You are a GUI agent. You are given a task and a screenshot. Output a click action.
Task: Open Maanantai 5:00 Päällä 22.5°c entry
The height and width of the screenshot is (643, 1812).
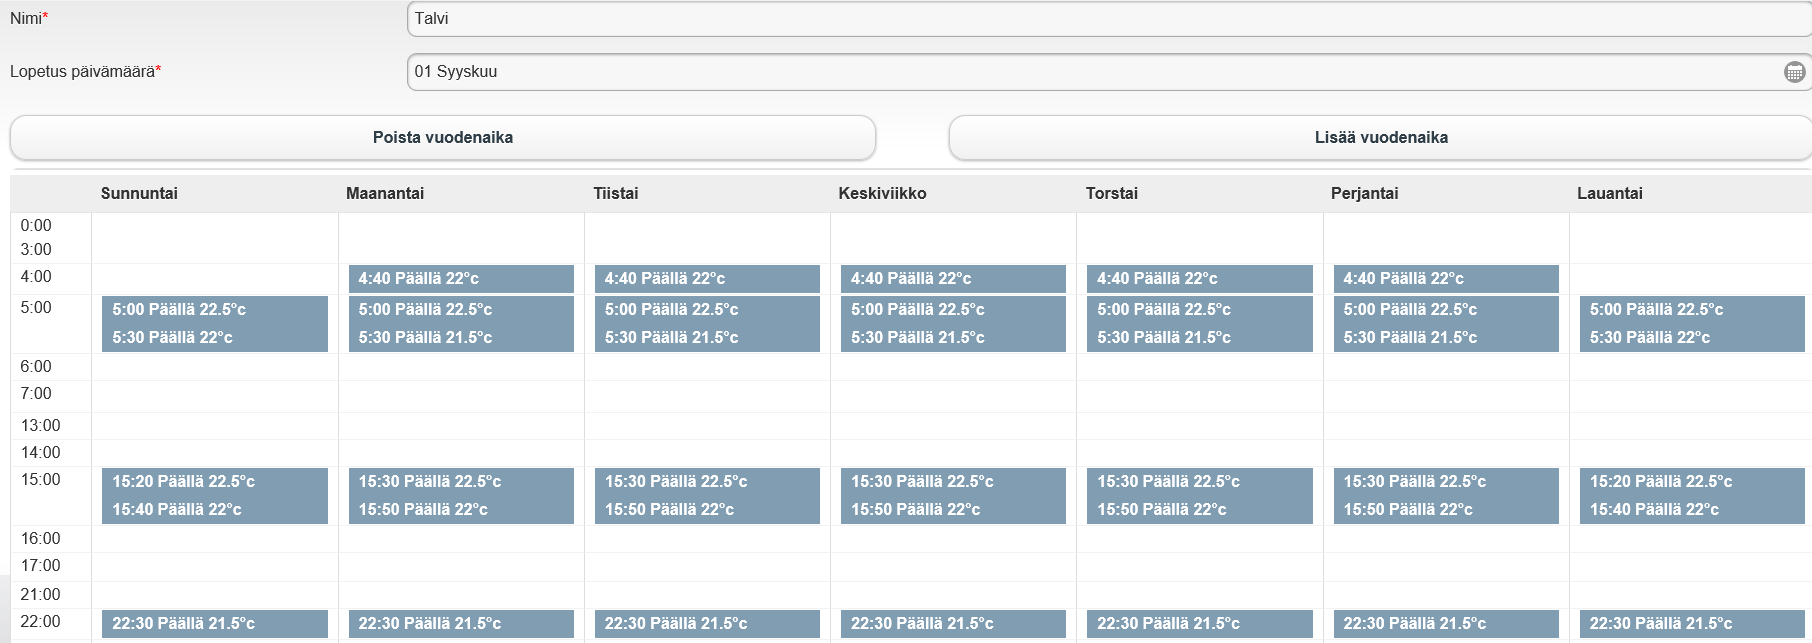(x=461, y=310)
